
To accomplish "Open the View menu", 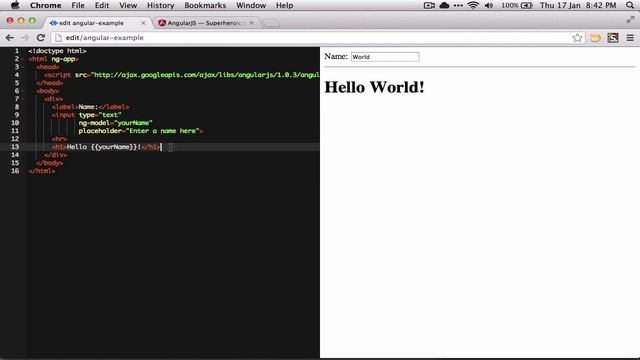I will coord(128,5).
